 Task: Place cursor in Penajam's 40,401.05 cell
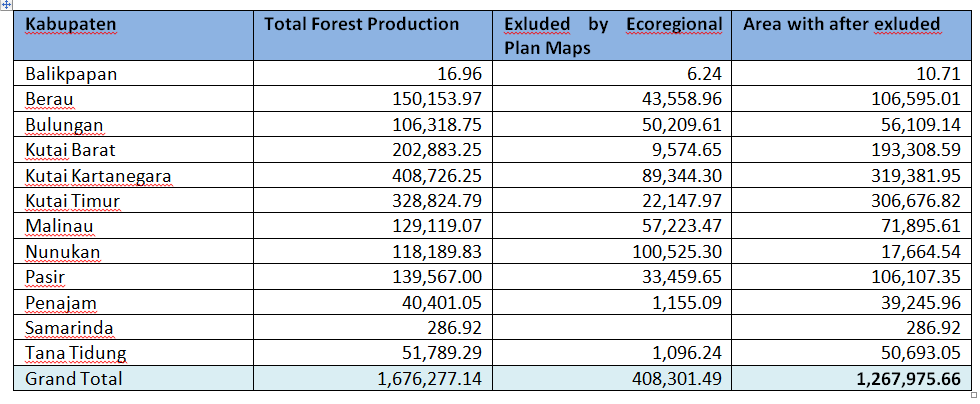point(442,302)
